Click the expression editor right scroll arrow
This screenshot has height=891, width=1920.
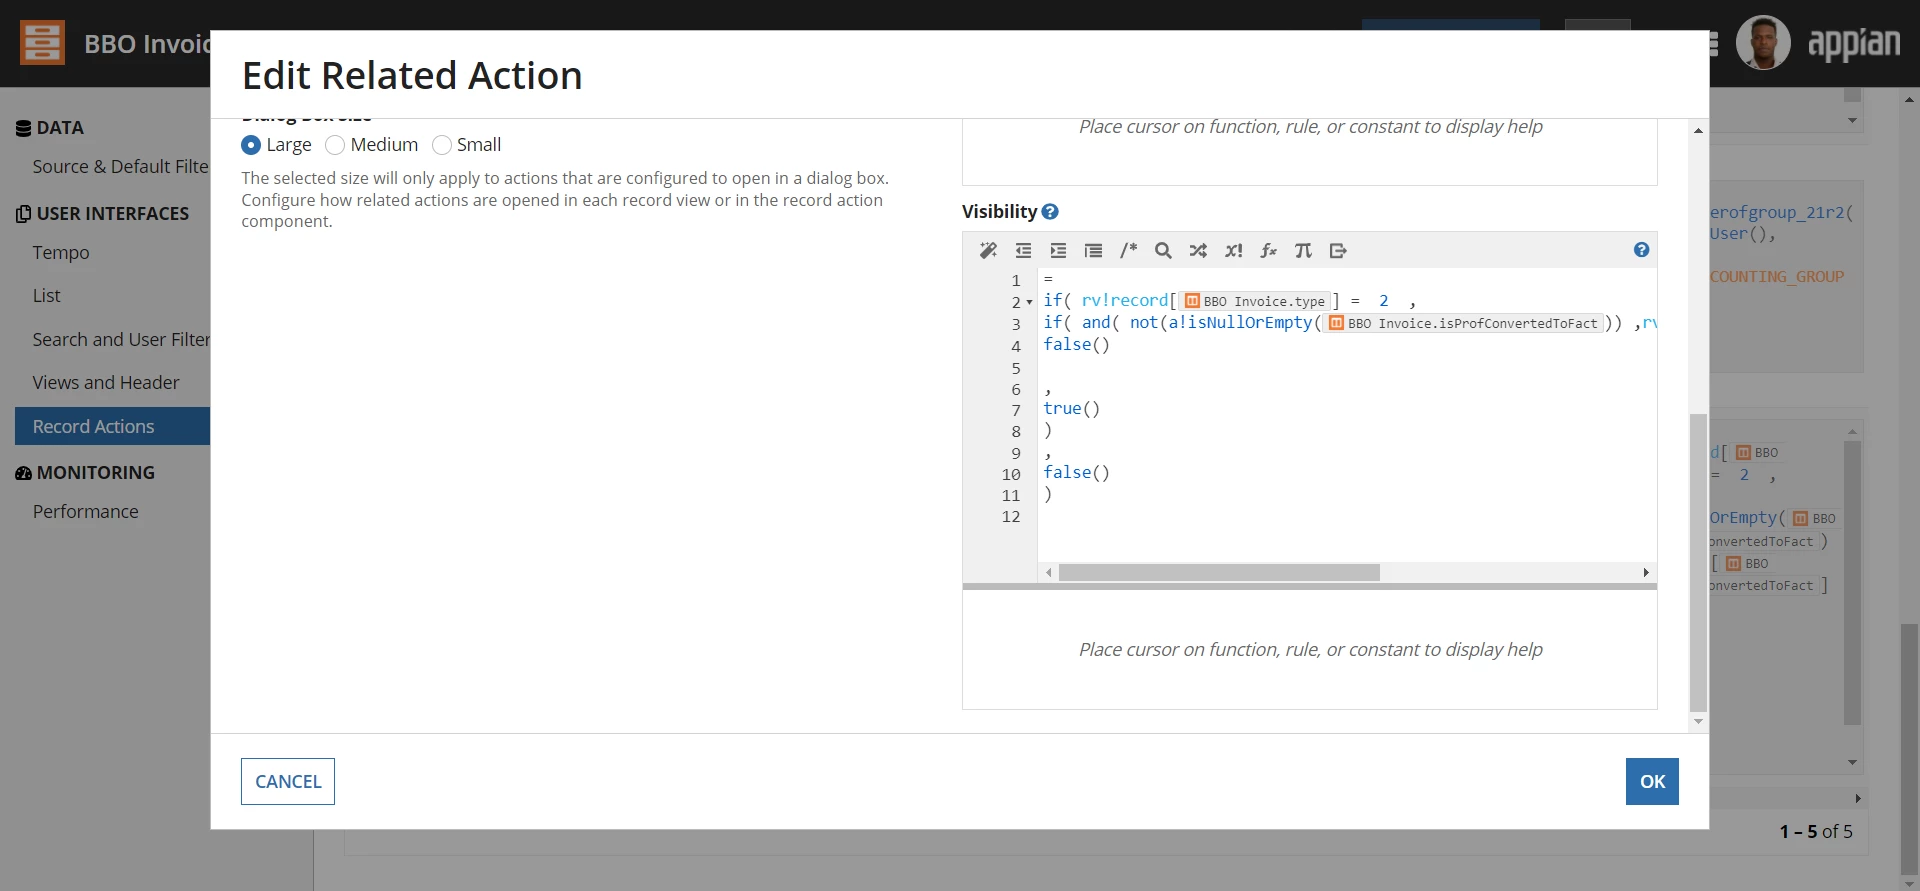pos(1646,573)
